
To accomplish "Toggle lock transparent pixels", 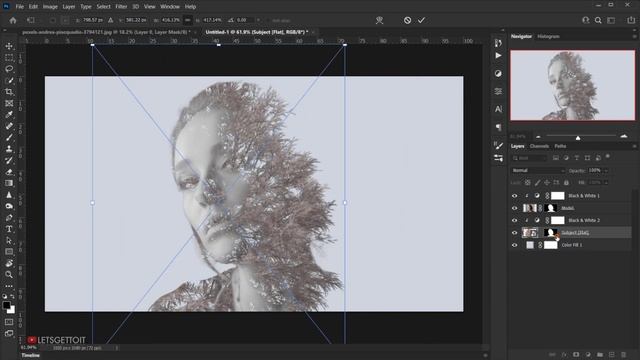I will (x=528, y=183).
